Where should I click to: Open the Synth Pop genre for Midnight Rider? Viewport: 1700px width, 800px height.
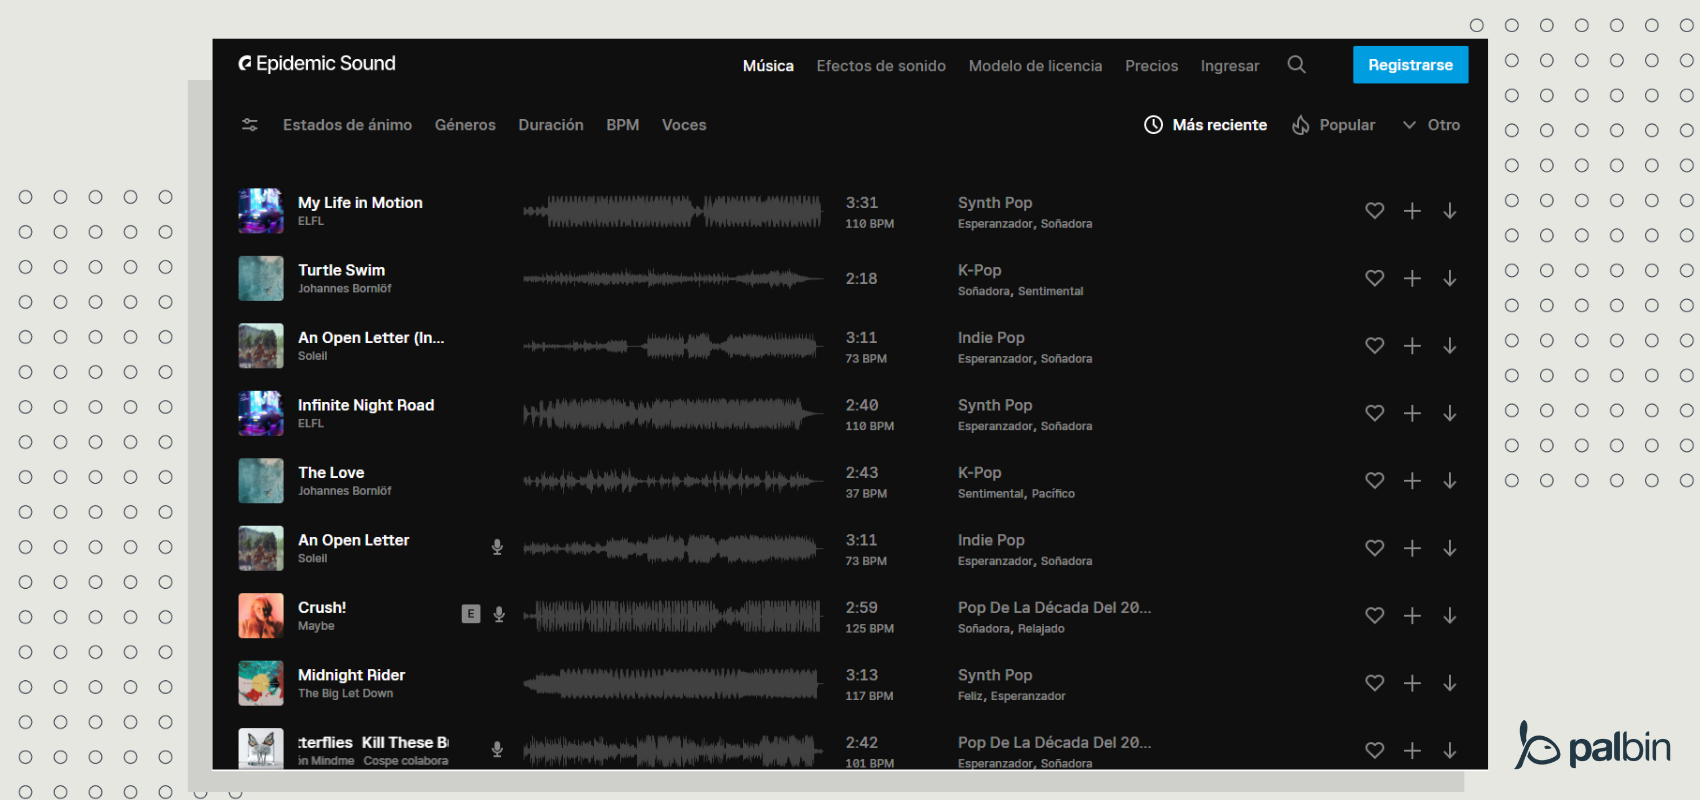coord(995,675)
